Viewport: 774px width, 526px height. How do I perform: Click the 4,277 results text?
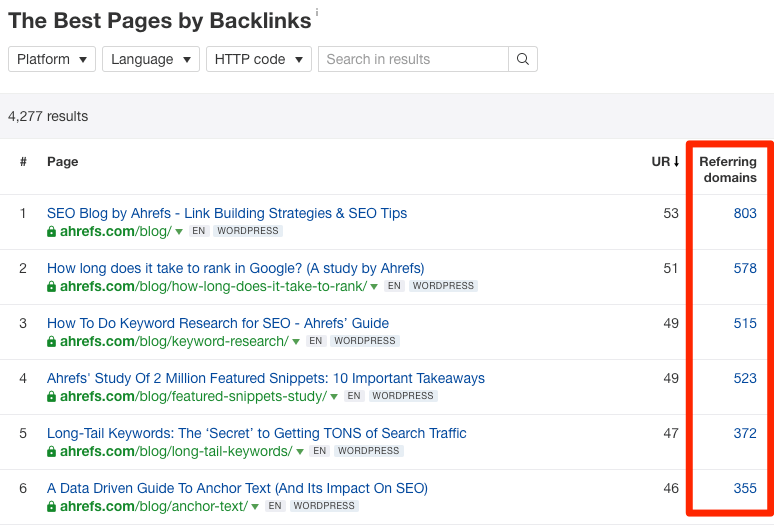tap(48, 116)
